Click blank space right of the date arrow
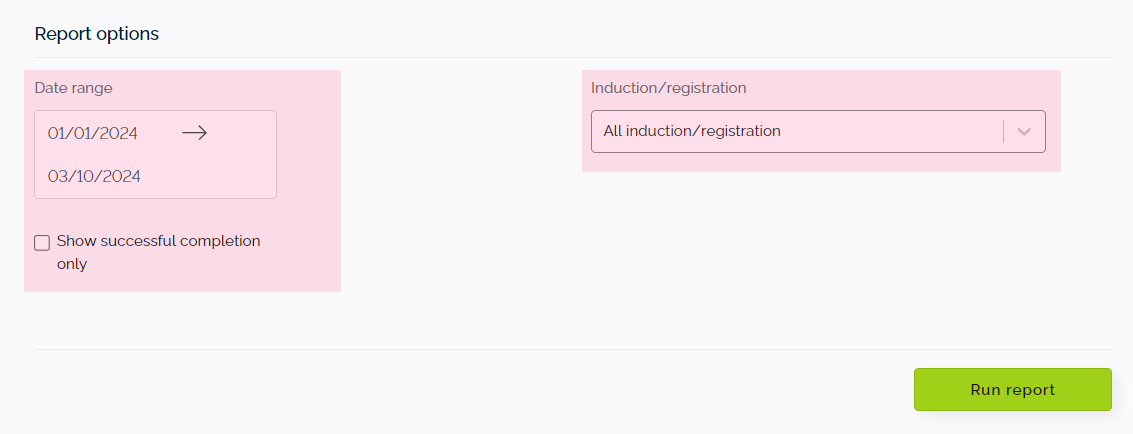Viewport: 1133px width, 434px height. (241, 133)
